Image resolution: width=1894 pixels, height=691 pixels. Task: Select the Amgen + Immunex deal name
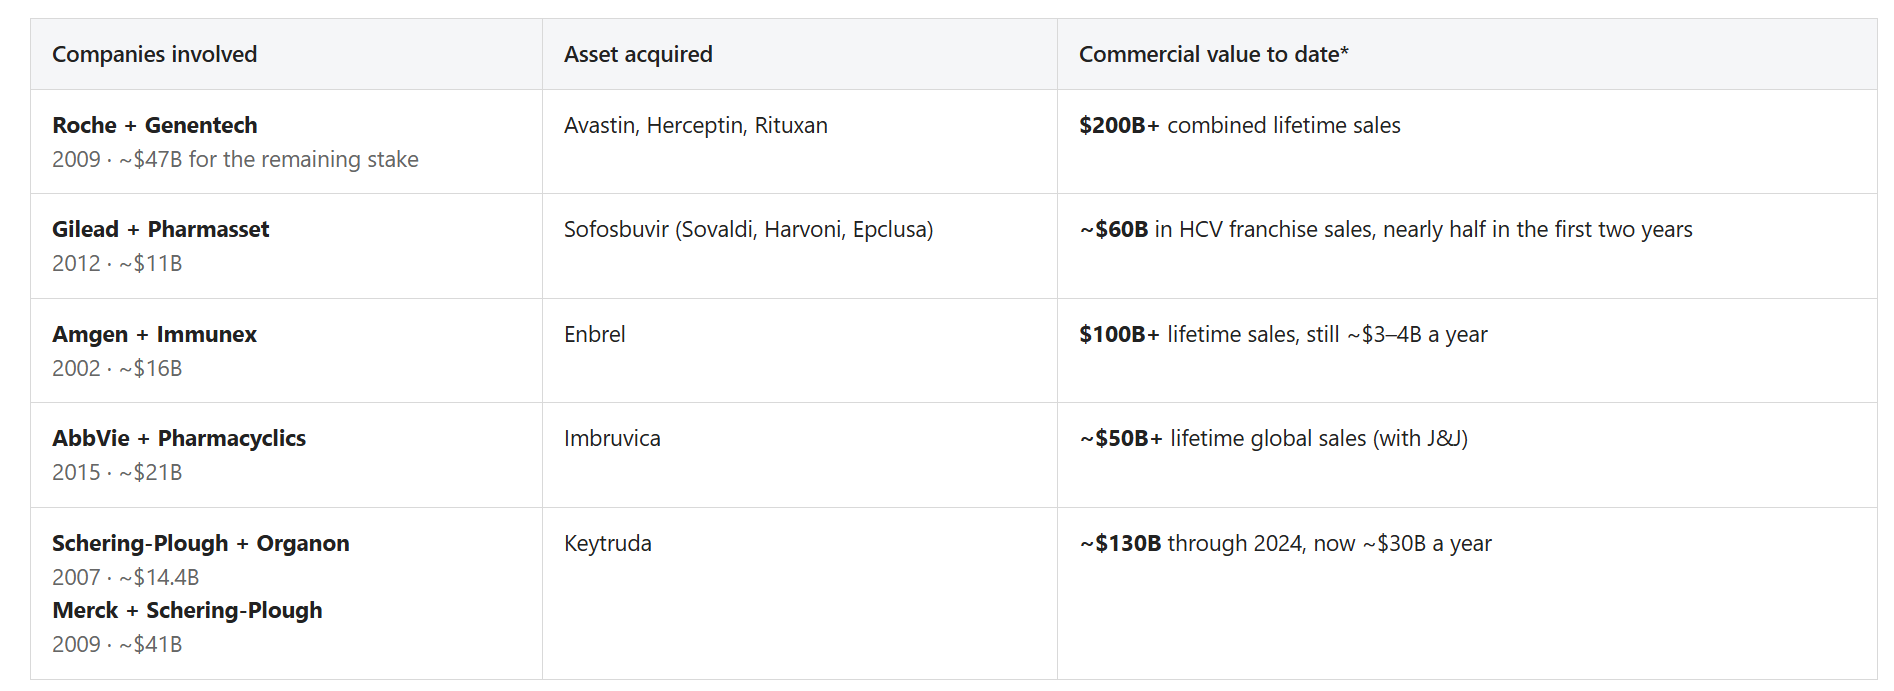[154, 334]
